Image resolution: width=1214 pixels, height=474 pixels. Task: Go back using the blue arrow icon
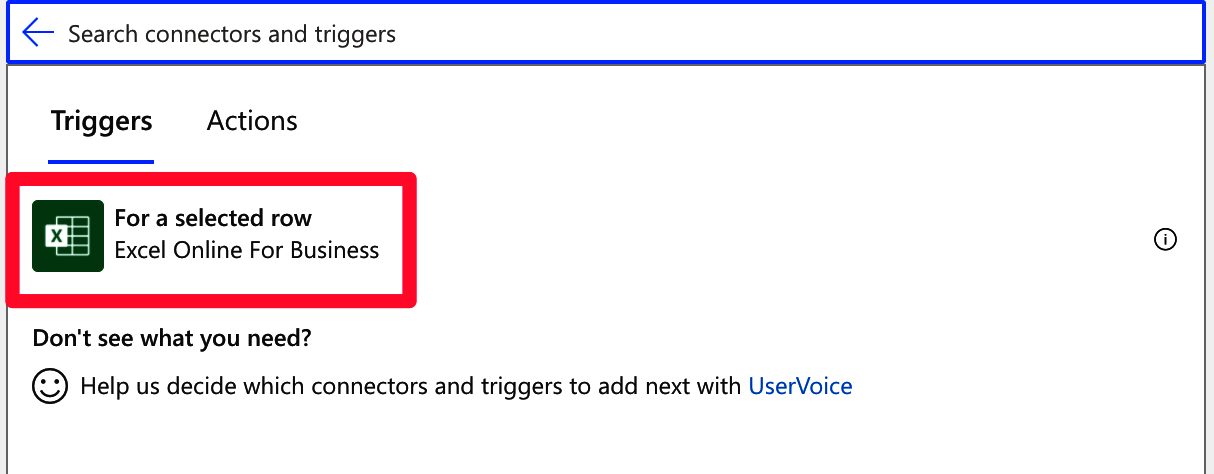point(38,33)
